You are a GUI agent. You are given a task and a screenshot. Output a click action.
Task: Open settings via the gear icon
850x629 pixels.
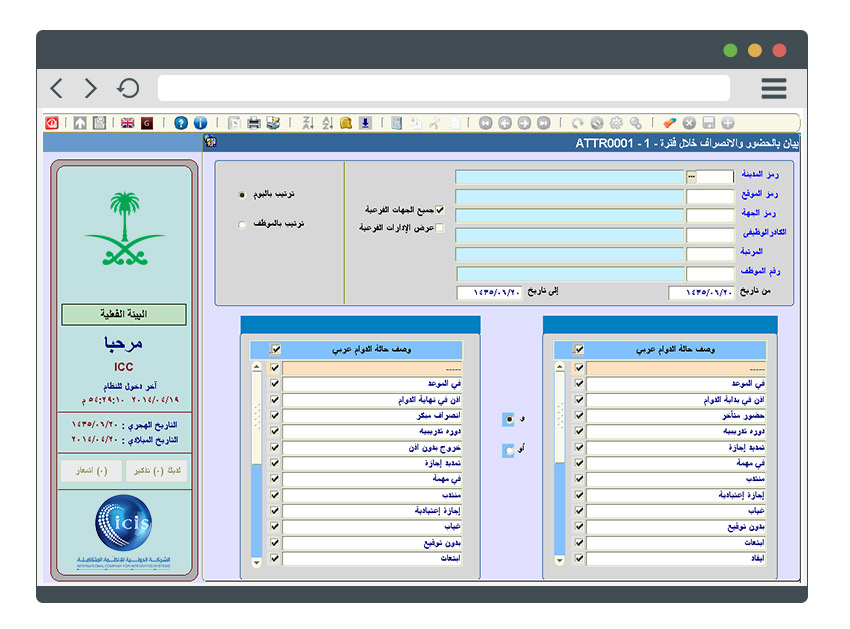[615, 120]
